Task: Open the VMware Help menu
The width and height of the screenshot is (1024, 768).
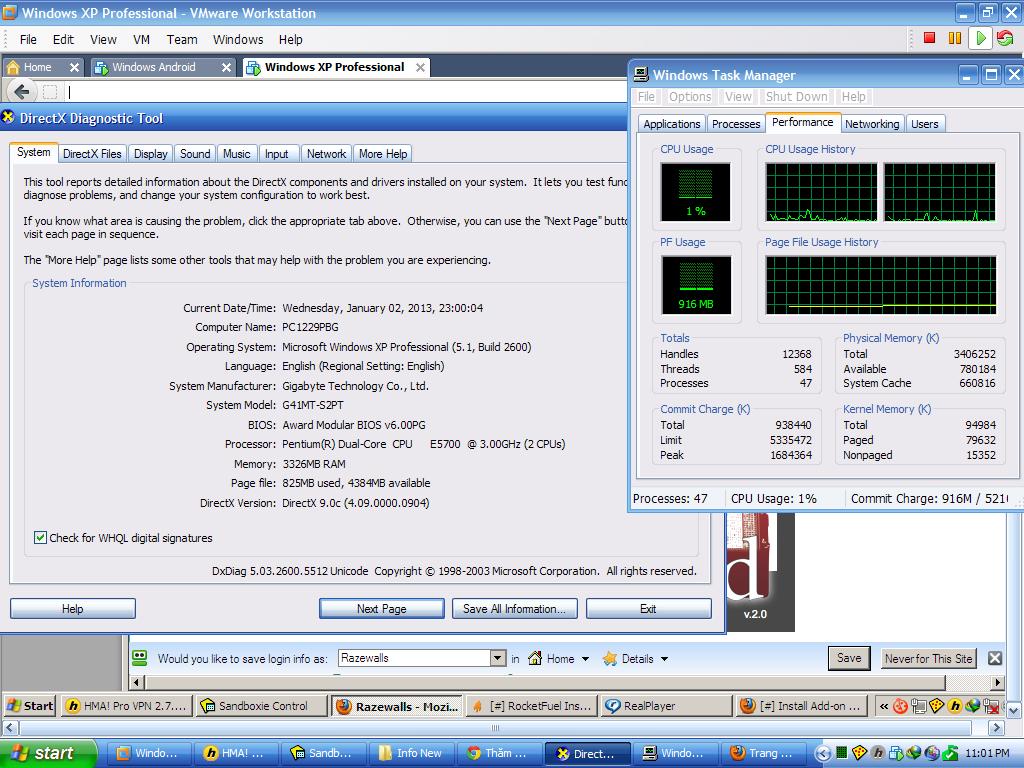Action: [291, 40]
